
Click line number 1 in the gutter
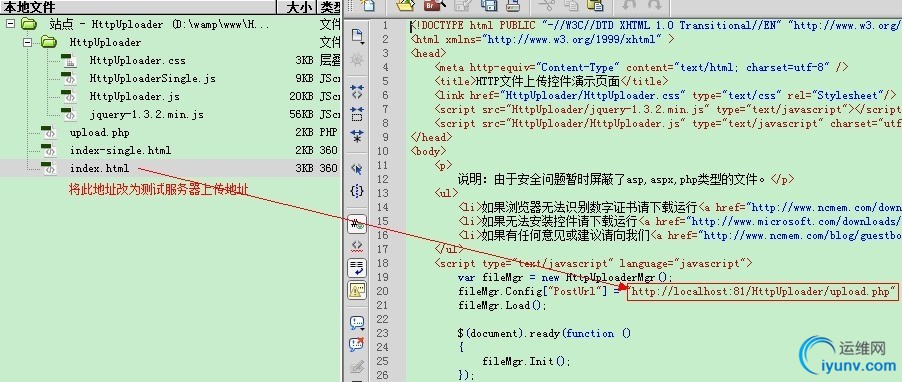coord(385,25)
